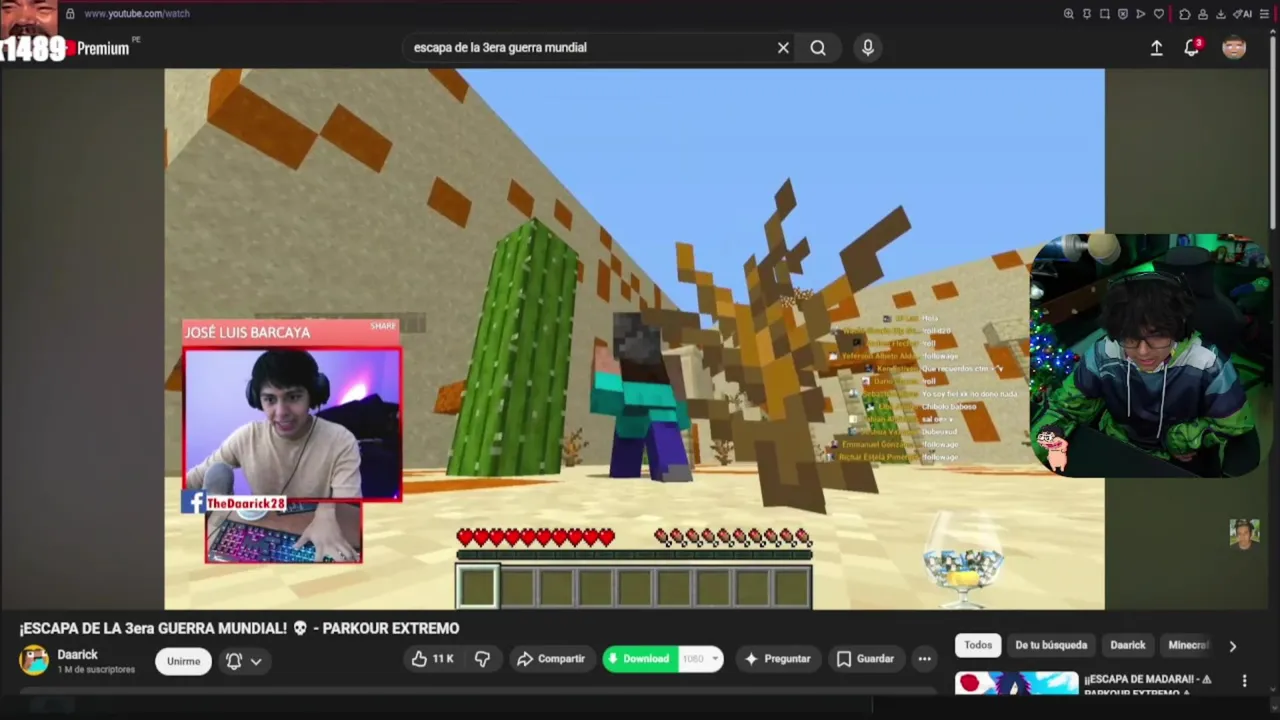Click the padlock site info icon

point(70,14)
